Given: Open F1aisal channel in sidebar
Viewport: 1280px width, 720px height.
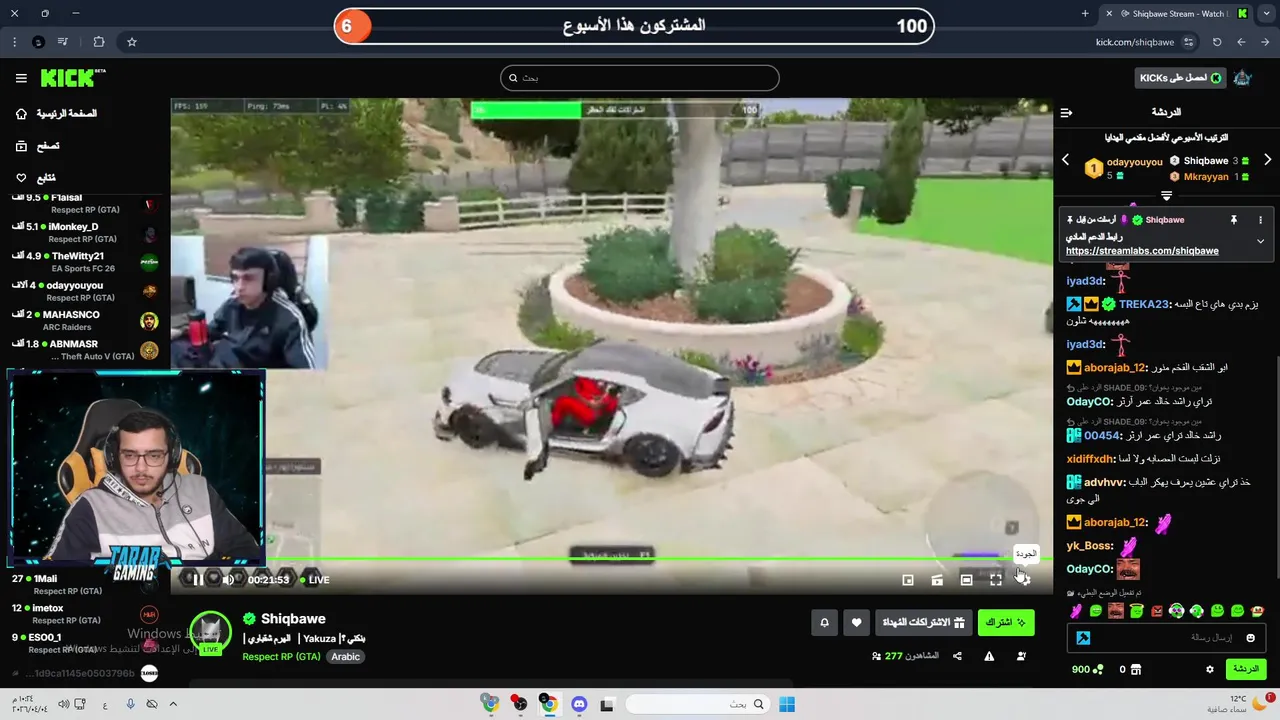Looking at the screenshot, I should click(x=85, y=204).
